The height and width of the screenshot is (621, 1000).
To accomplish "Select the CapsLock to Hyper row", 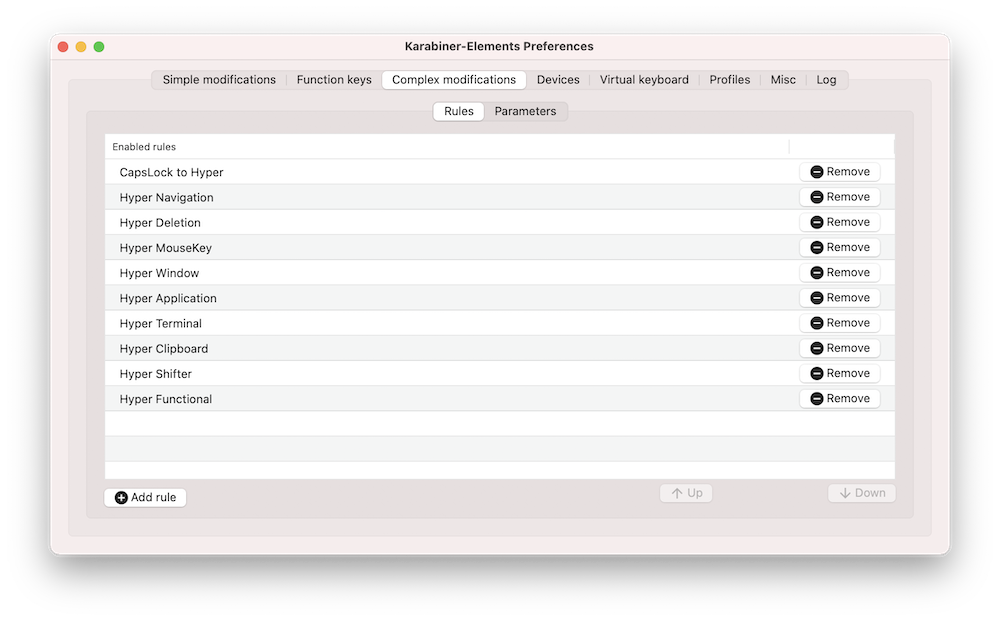I will point(499,172).
